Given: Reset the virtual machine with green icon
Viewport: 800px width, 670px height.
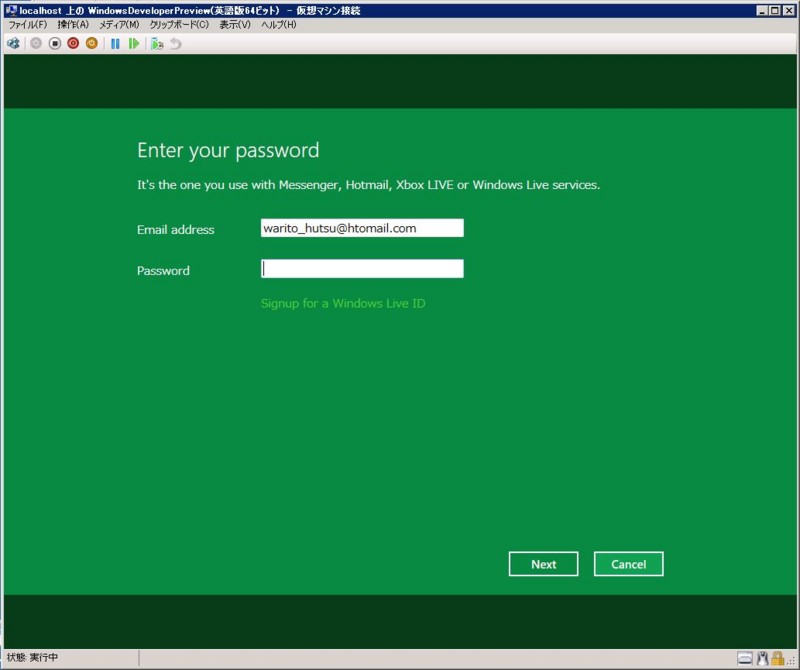Looking at the screenshot, I should [134, 44].
